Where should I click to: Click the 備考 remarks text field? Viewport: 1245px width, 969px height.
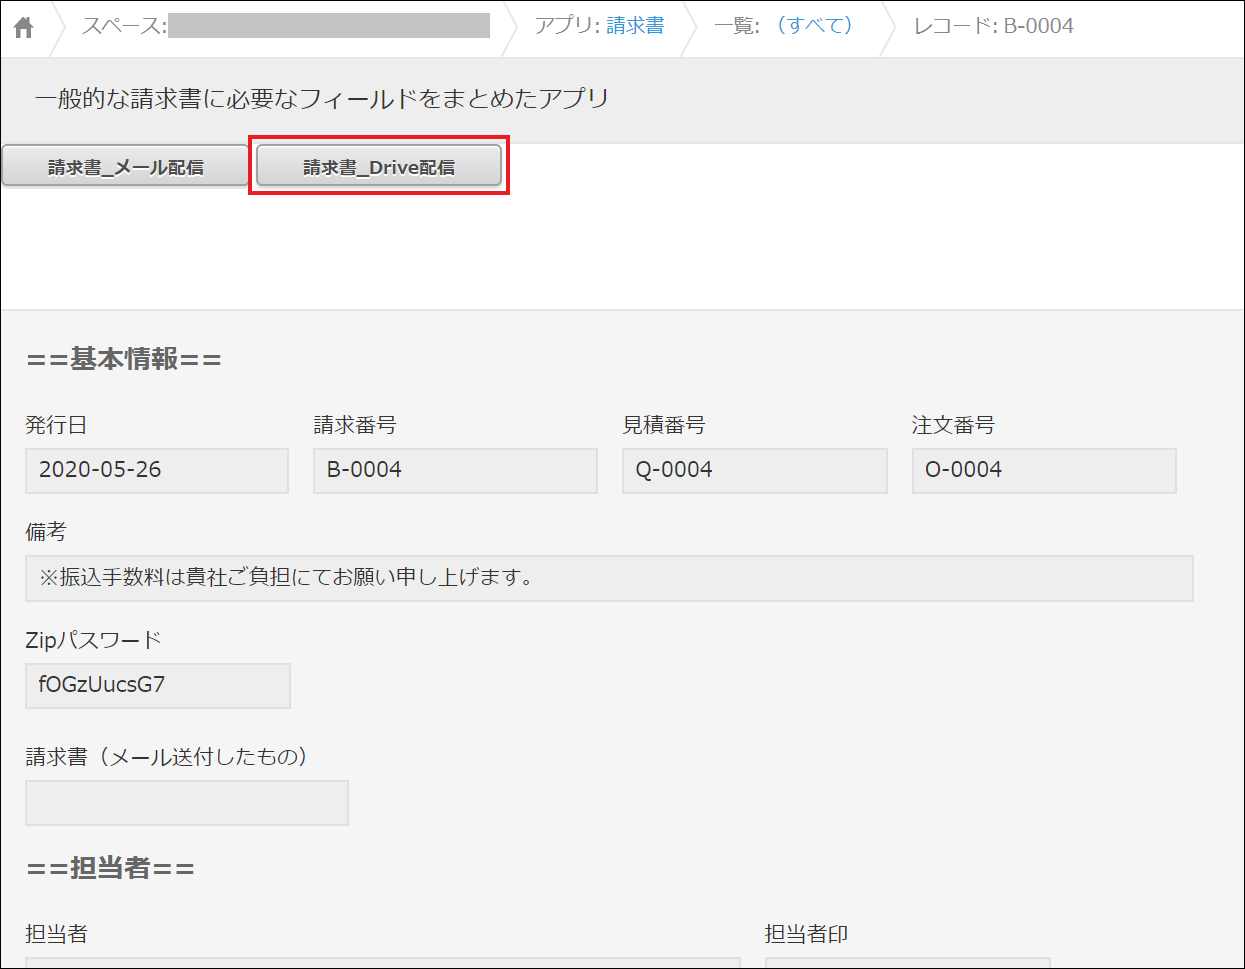pos(608,578)
